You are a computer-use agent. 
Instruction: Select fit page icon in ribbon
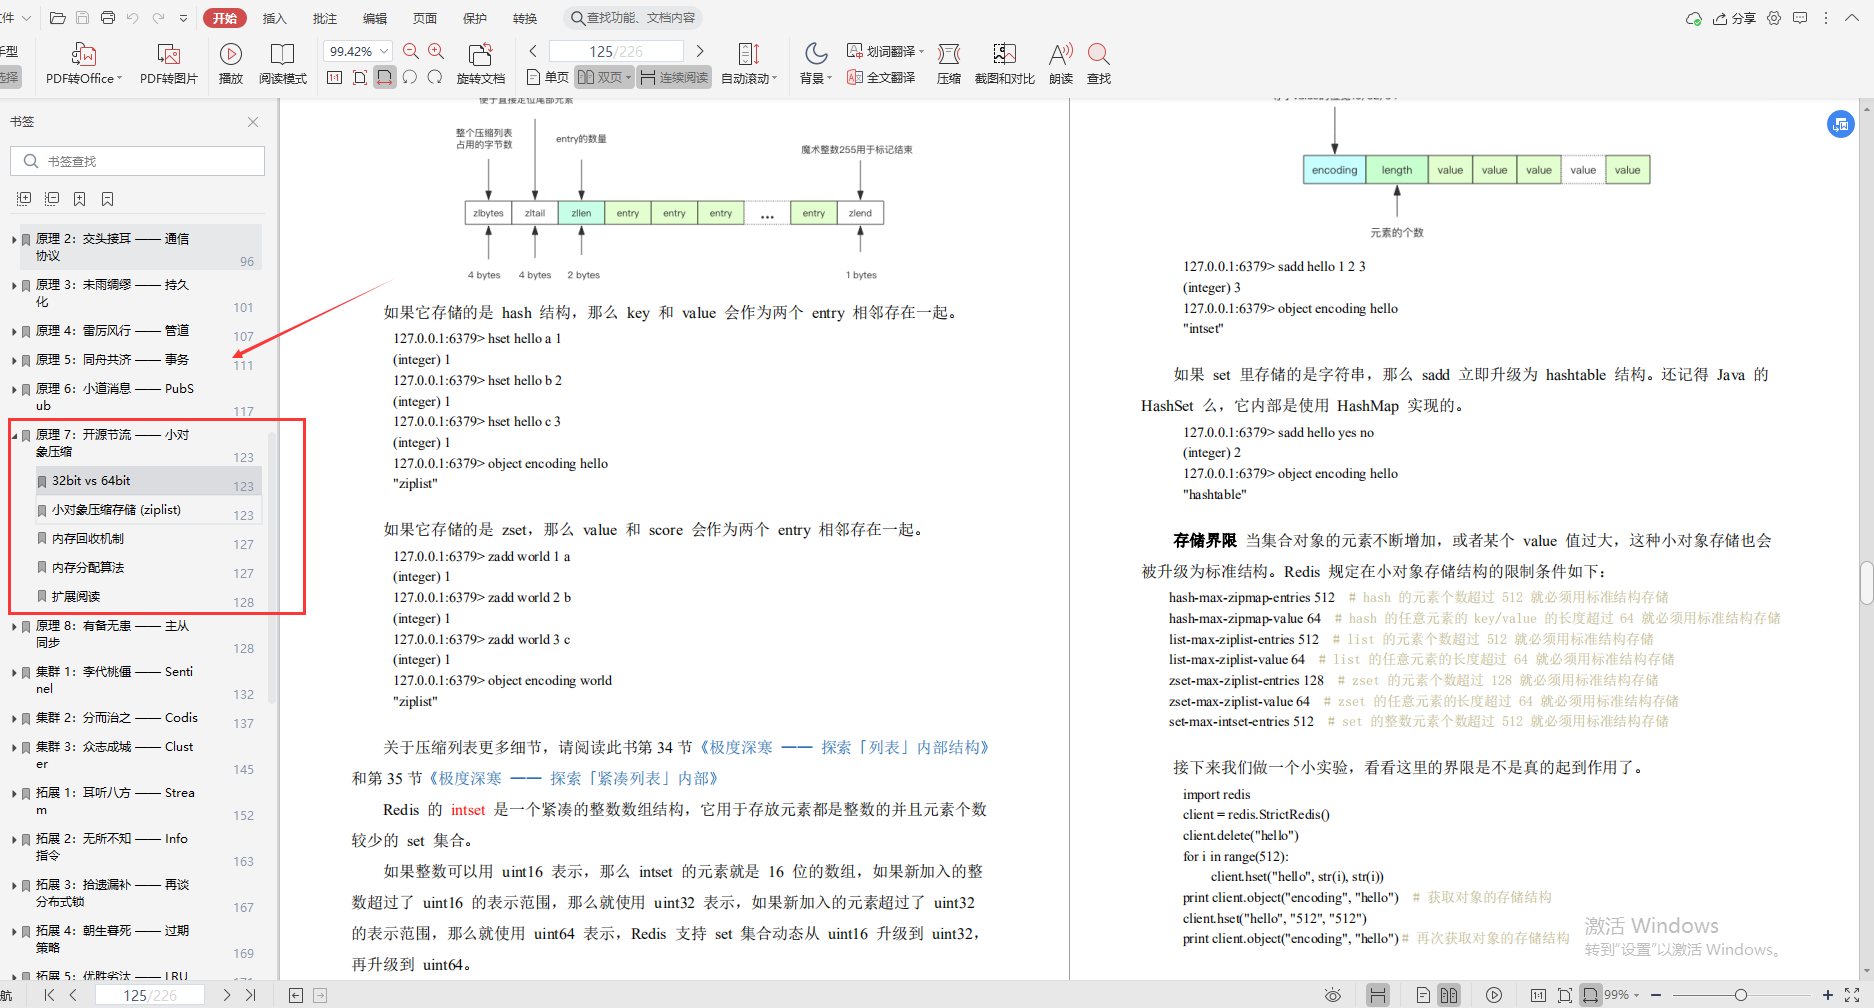360,77
